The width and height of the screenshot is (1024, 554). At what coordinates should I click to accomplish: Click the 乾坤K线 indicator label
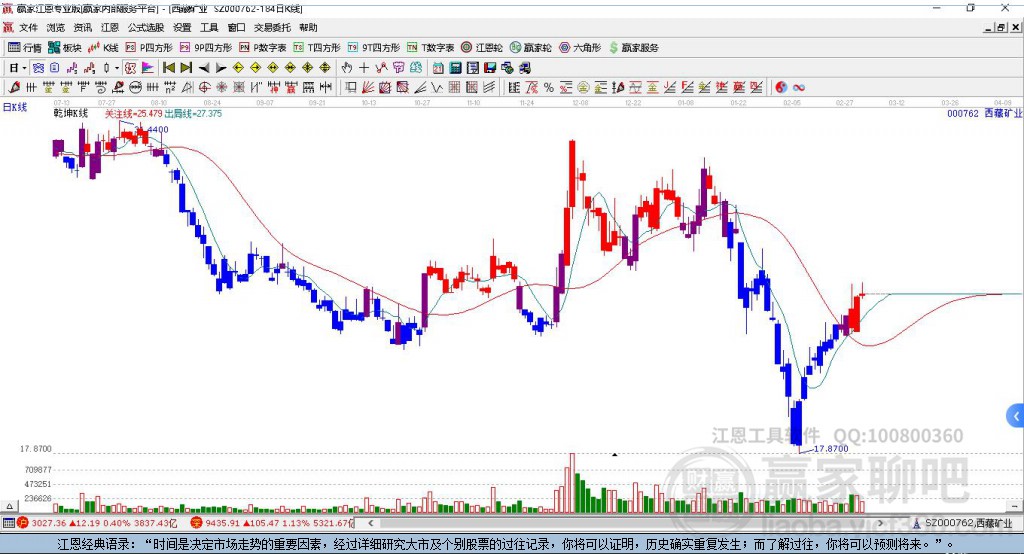71,114
